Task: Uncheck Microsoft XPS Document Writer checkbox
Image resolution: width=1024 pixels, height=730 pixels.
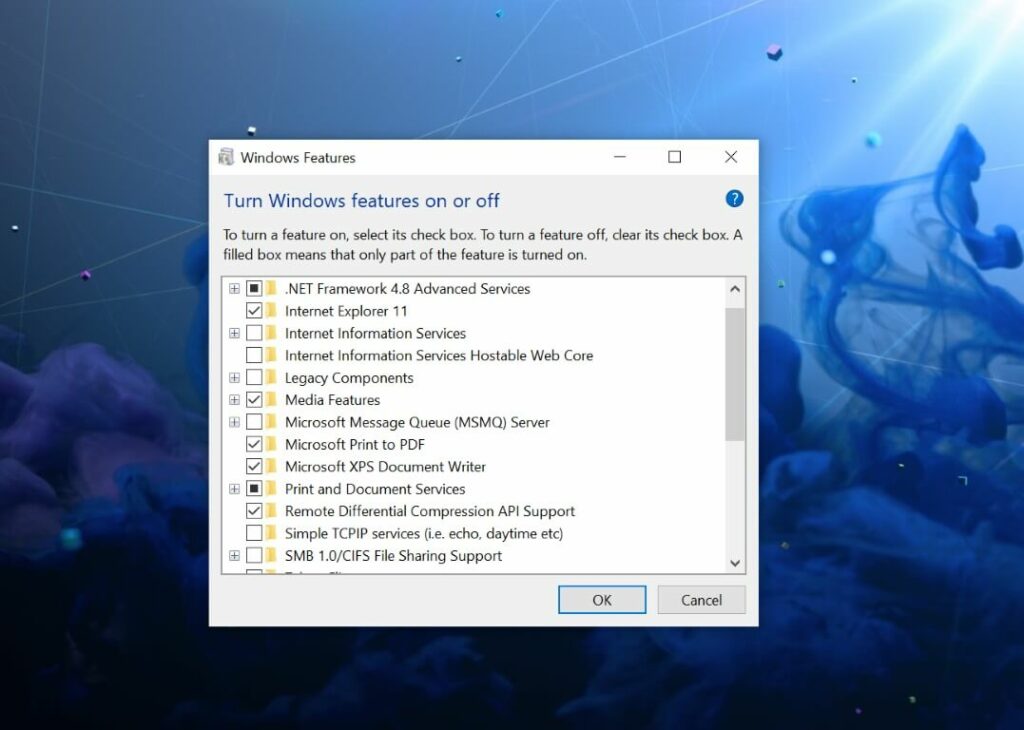Action: tap(254, 466)
